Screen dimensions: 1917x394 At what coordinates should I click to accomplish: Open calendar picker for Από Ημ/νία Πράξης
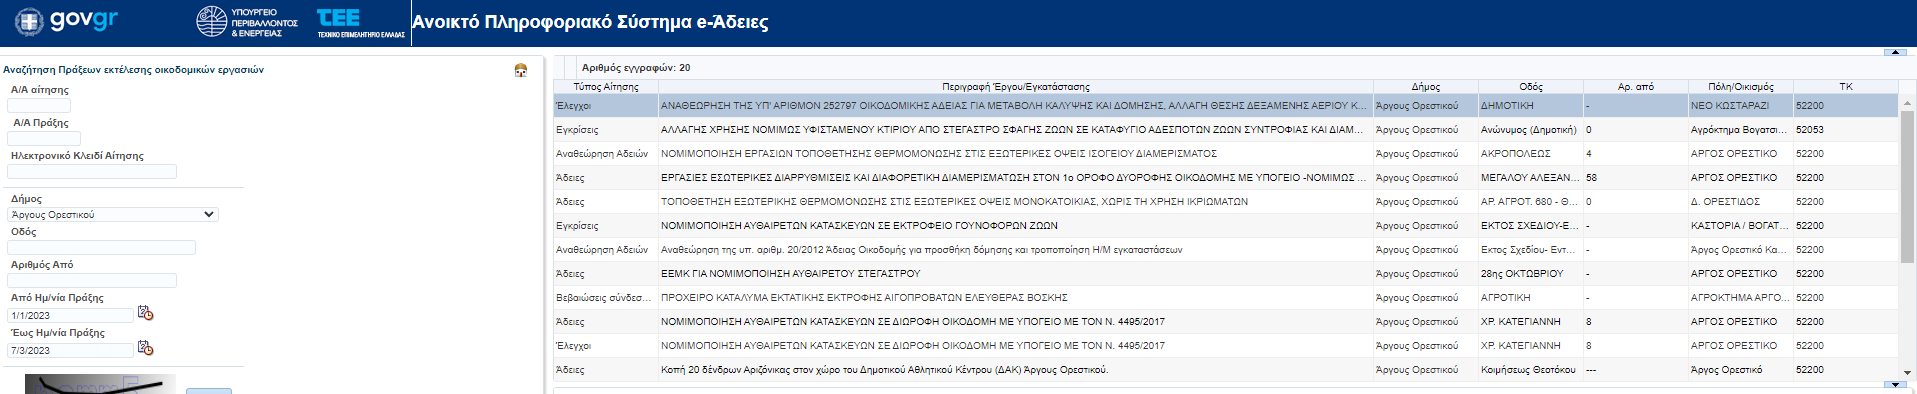pyautogui.click(x=145, y=313)
